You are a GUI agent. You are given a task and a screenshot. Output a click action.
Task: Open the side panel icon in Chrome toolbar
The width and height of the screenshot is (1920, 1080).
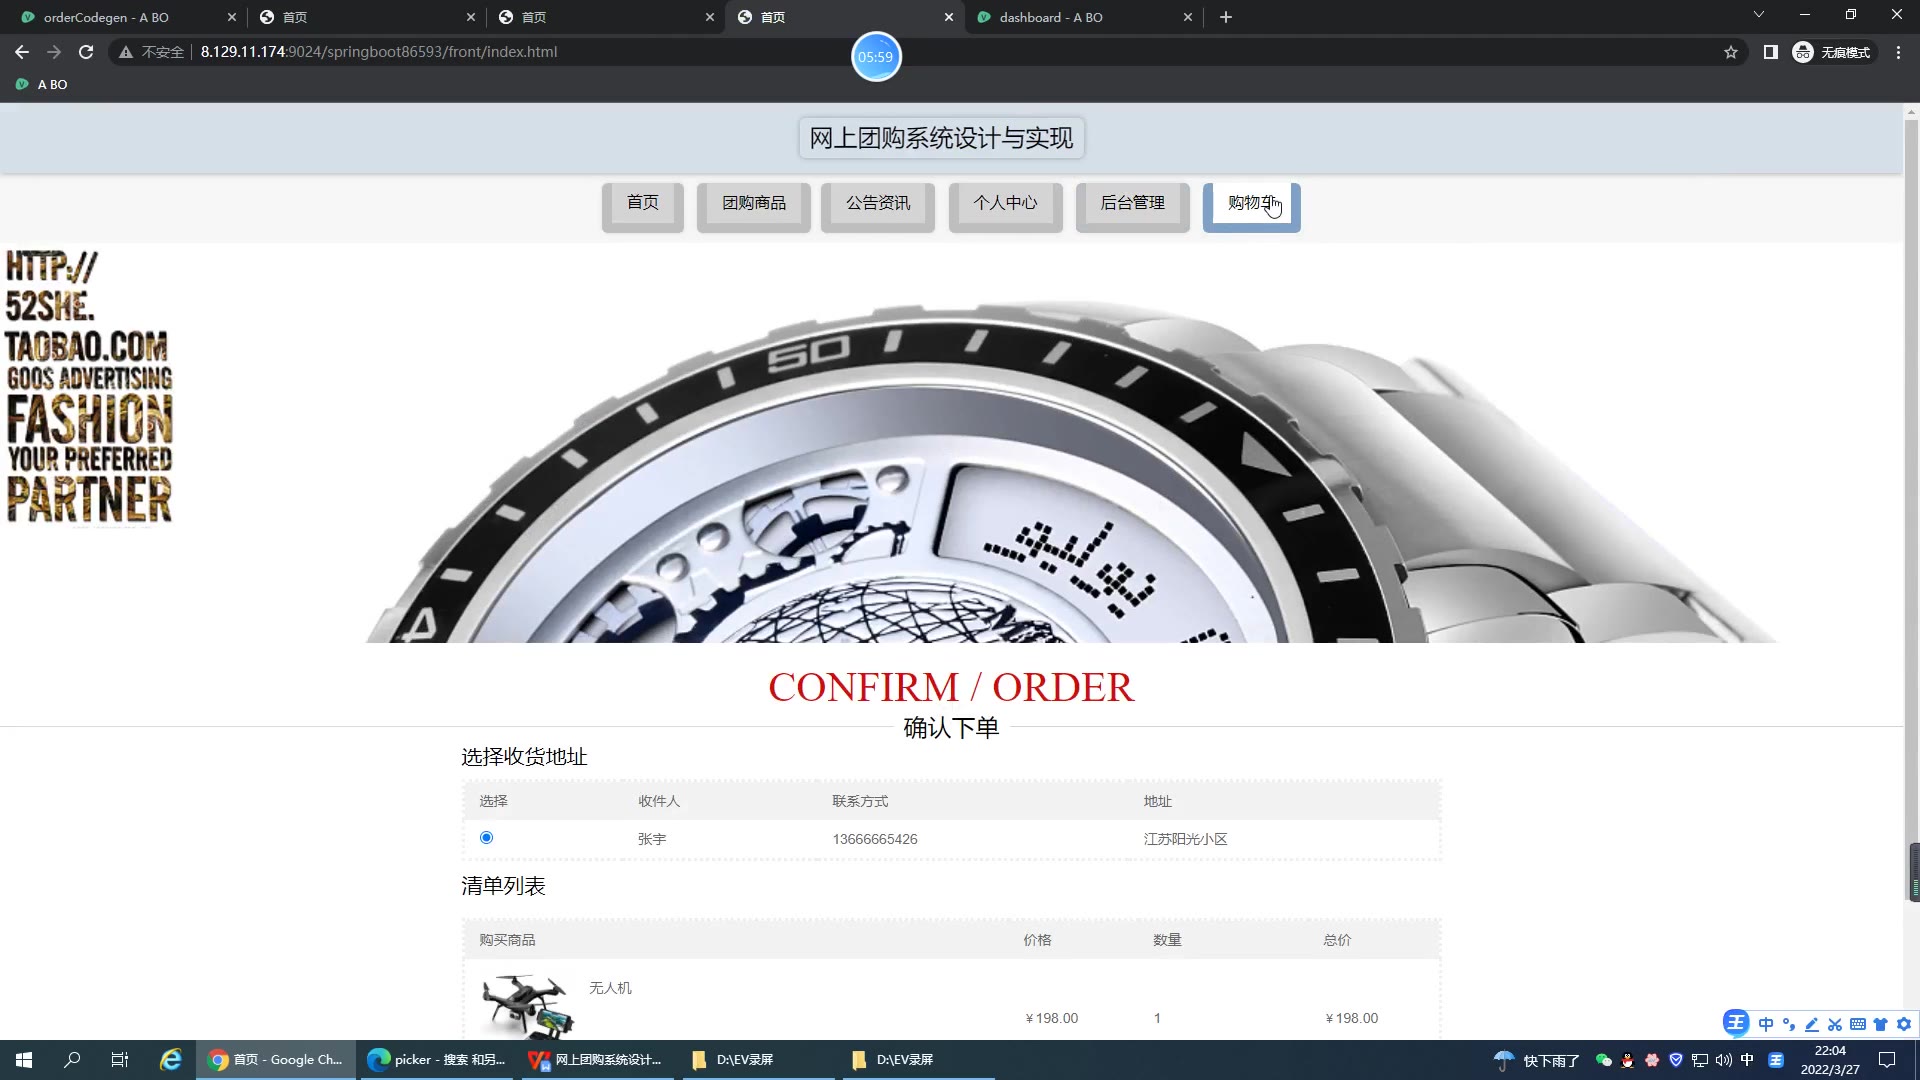(1770, 52)
